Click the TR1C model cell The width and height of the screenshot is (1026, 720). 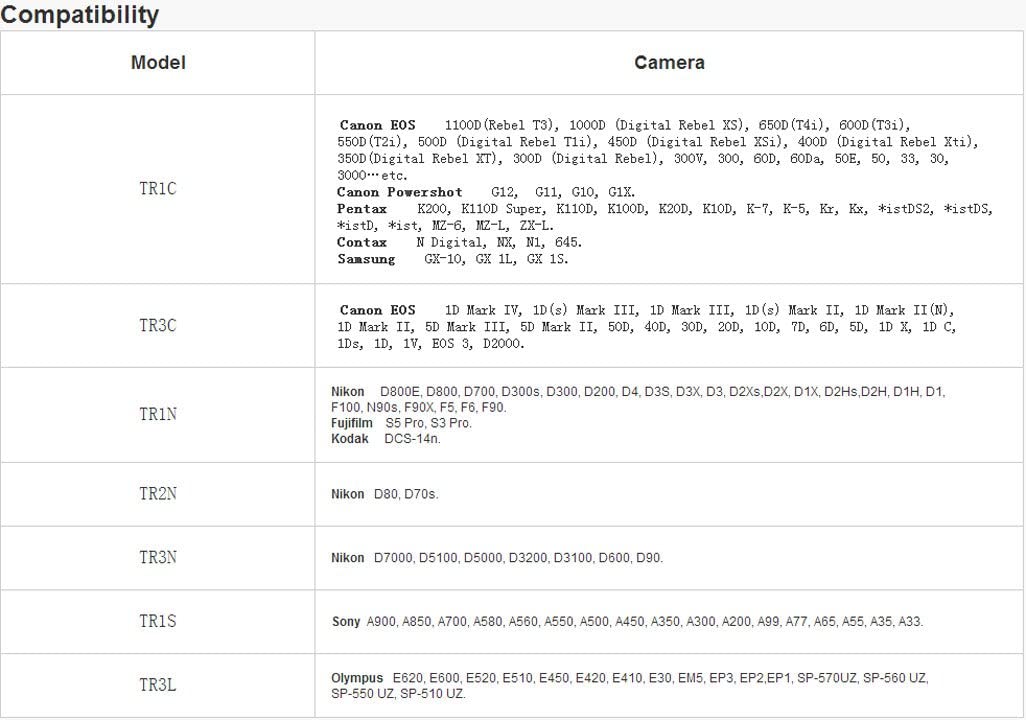158,188
